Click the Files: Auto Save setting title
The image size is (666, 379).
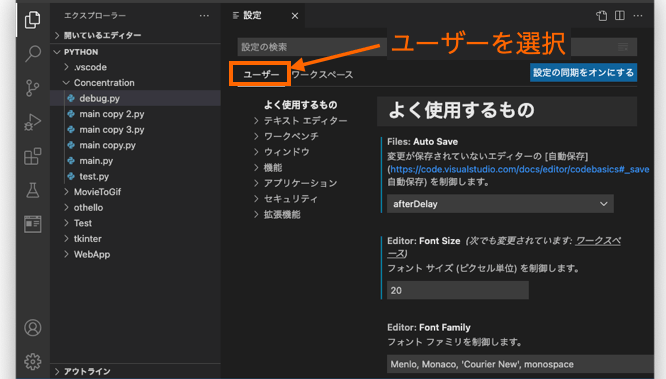pos(422,142)
